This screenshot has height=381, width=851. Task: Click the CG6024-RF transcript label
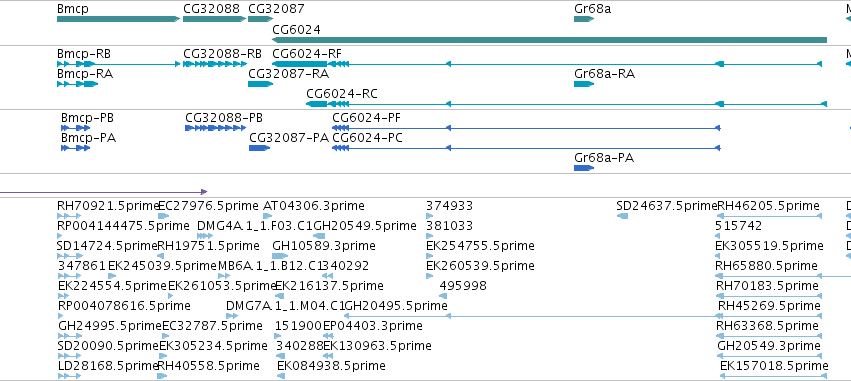coord(307,54)
